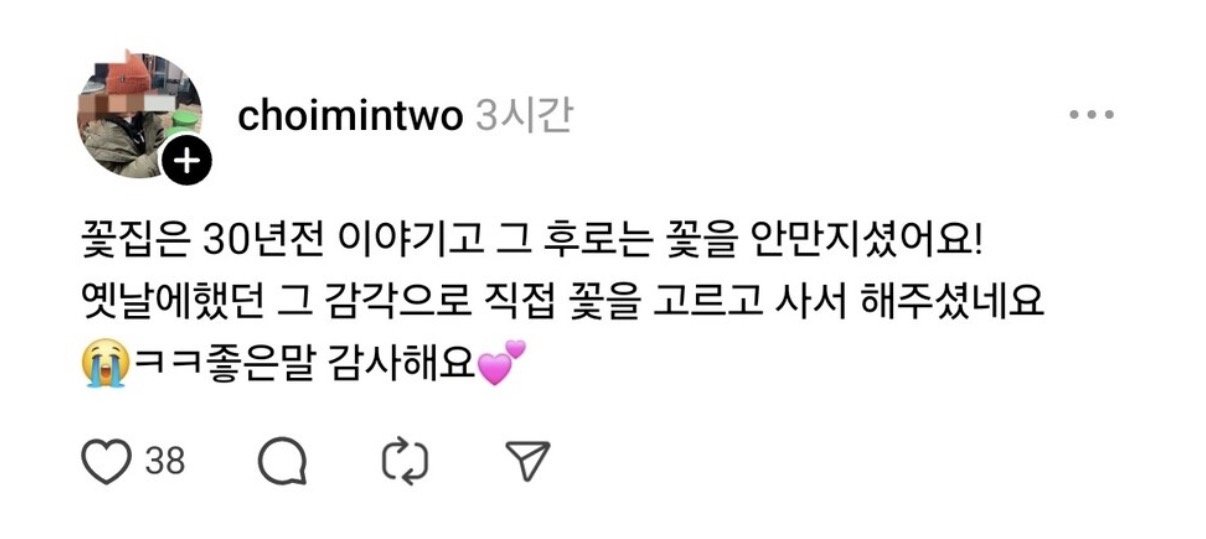Open the three-dot more options menu

(1091, 116)
